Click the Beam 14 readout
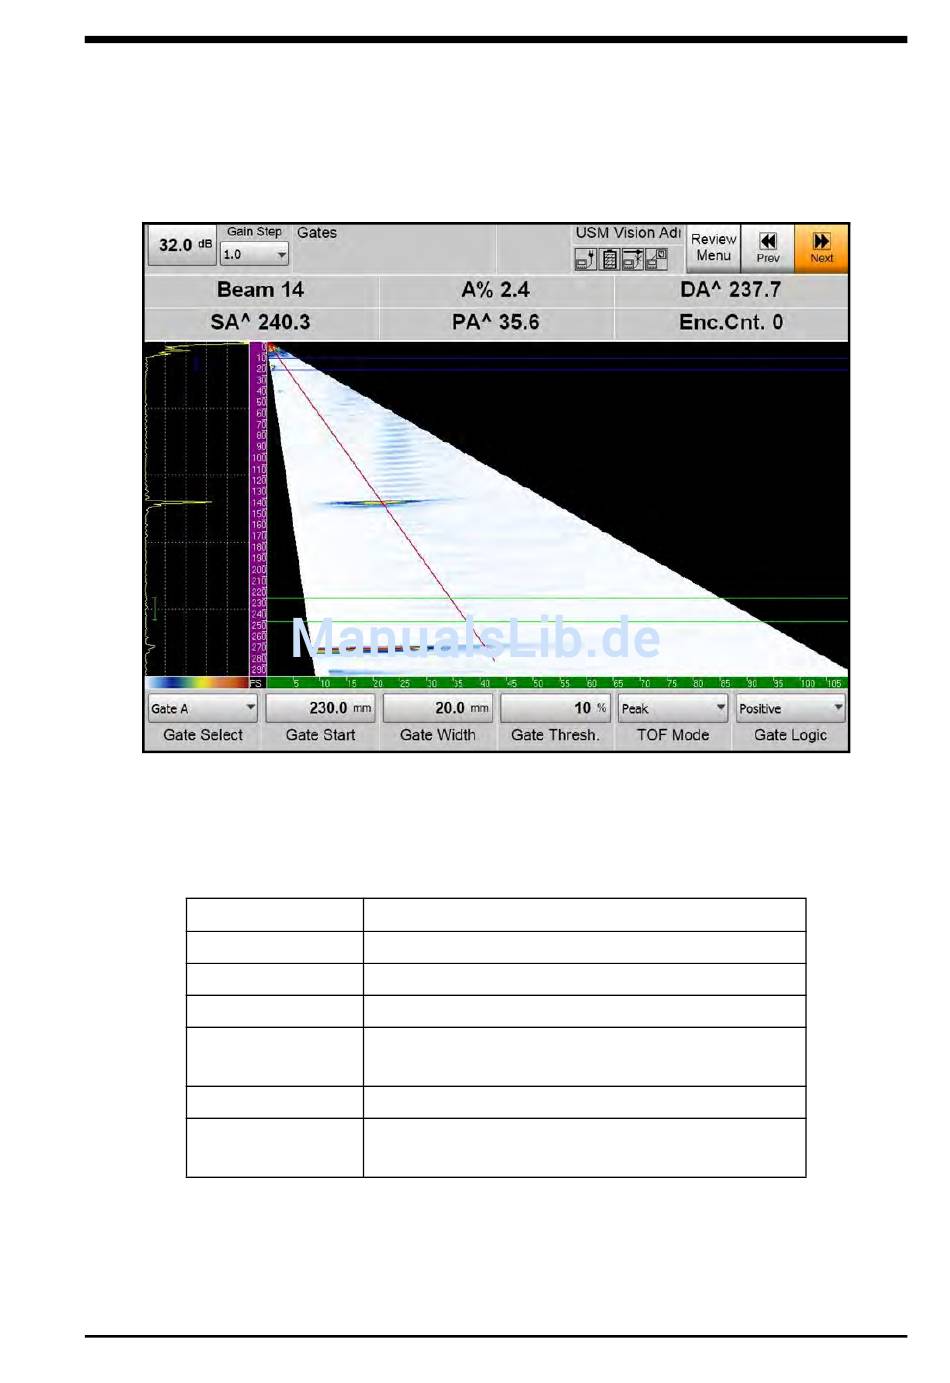The width and height of the screenshot is (950, 1383). (261, 290)
